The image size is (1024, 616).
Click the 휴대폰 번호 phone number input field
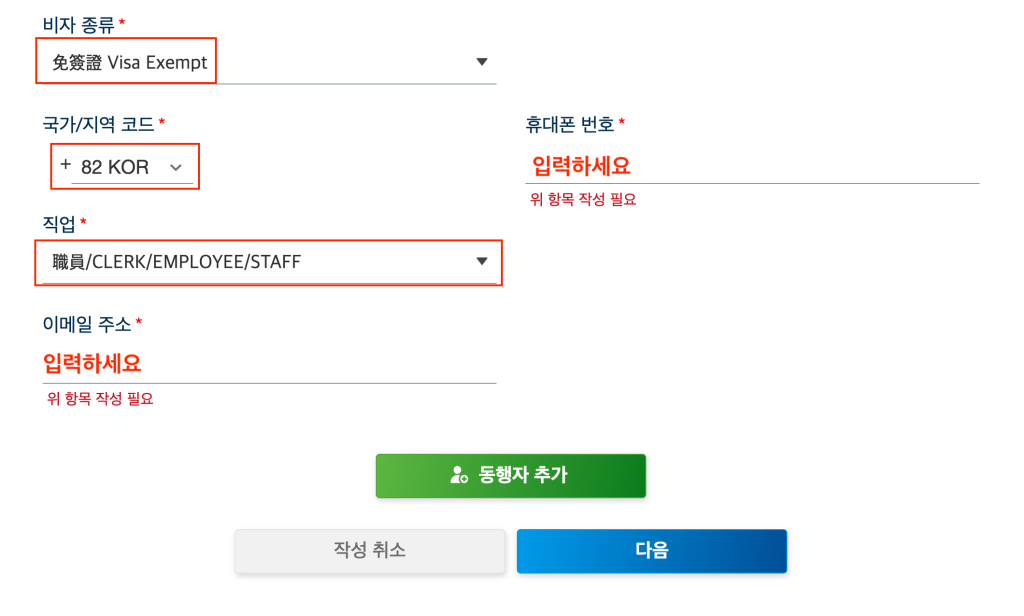coord(752,166)
